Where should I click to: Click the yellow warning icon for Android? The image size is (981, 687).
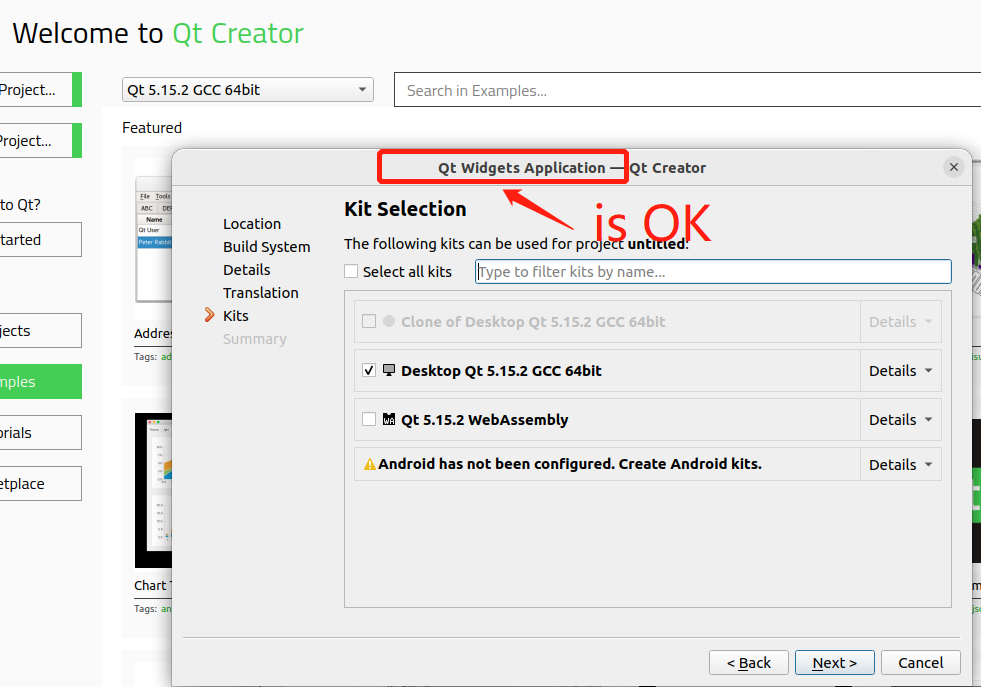[369, 464]
